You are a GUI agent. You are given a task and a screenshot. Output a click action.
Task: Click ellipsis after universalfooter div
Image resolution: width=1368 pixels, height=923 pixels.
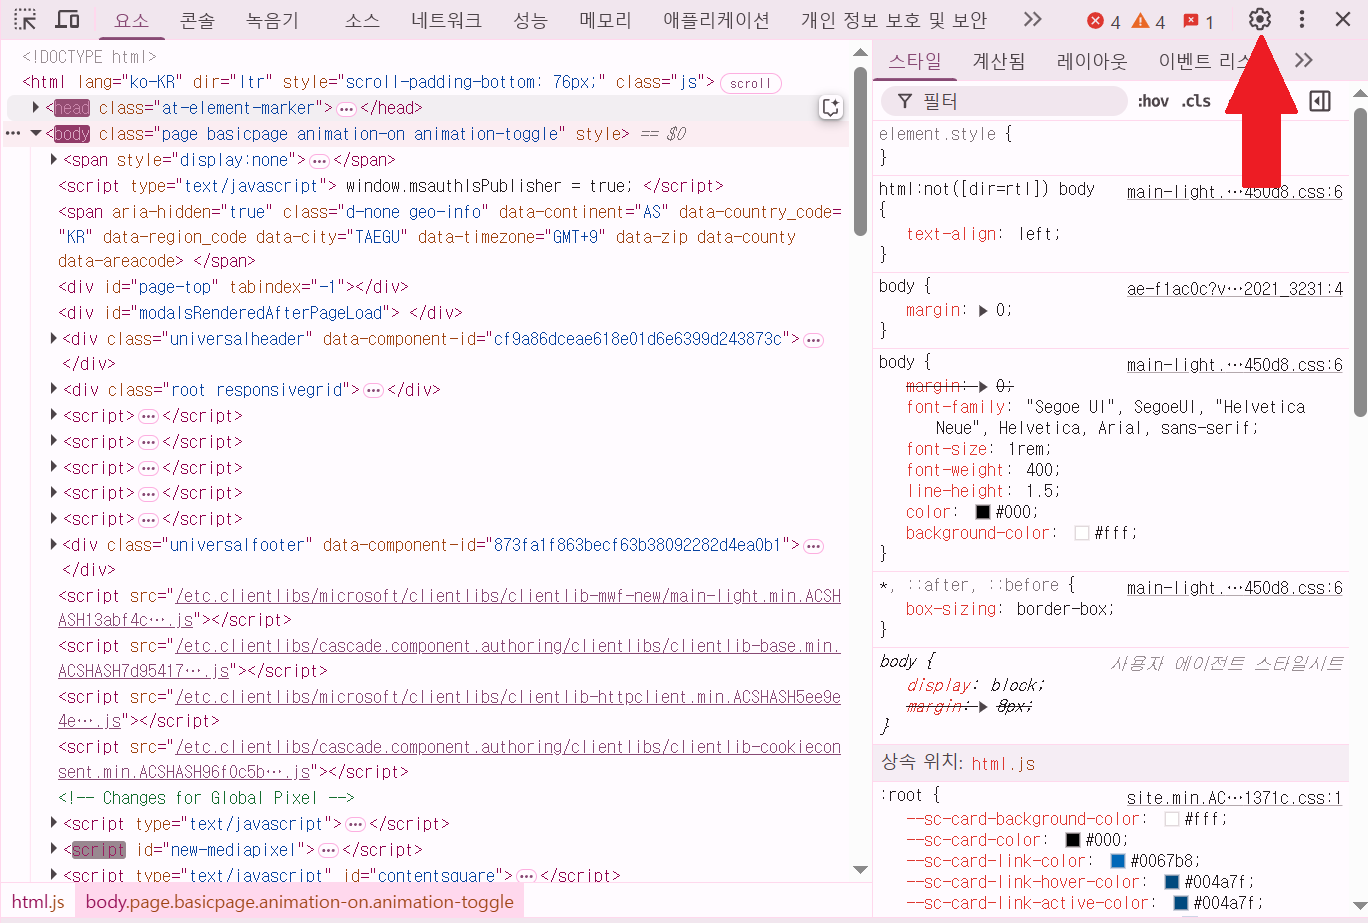(x=814, y=546)
